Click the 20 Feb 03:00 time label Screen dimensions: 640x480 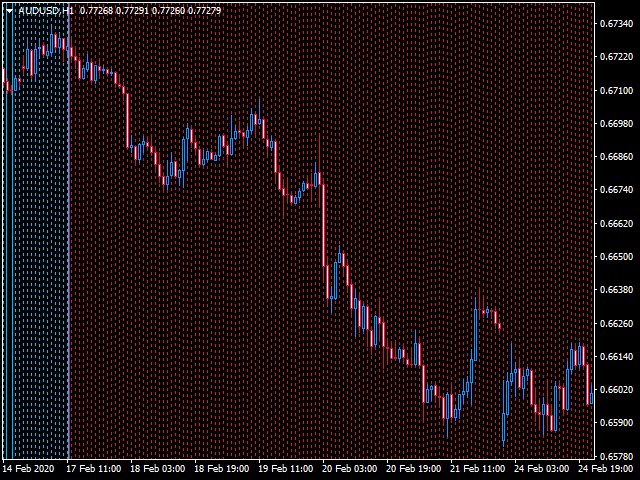[x=350, y=469]
